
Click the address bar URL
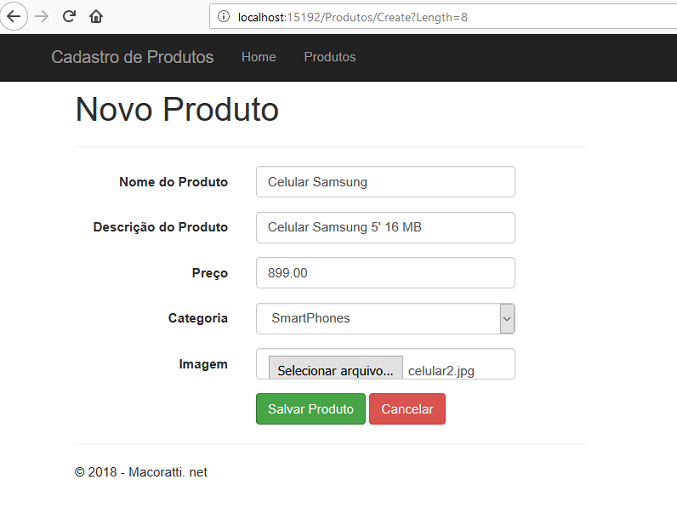(353, 17)
